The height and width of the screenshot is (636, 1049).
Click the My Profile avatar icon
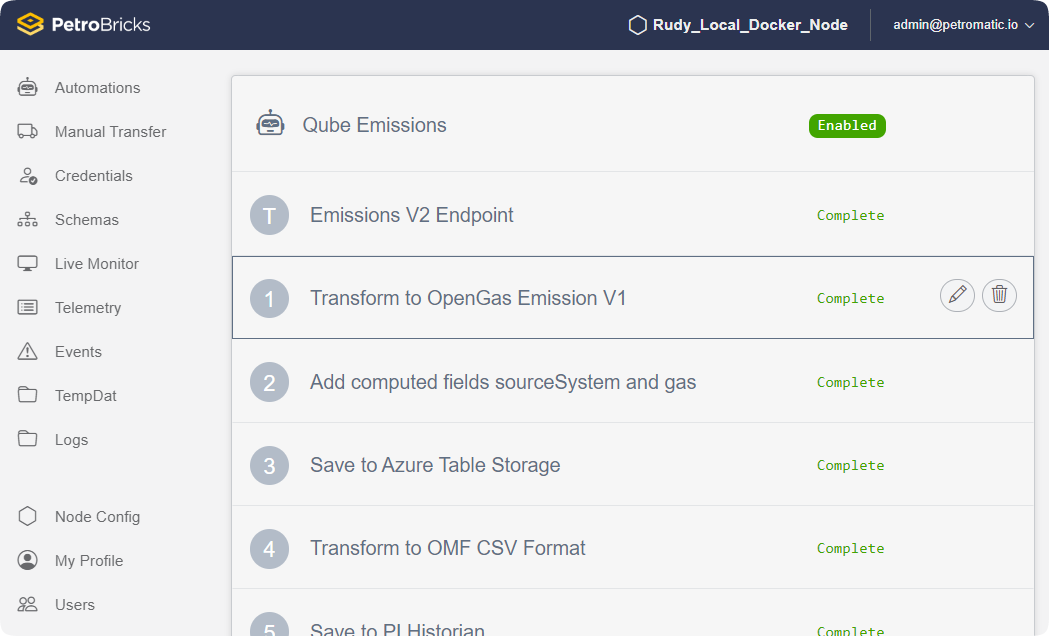coord(27,560)
